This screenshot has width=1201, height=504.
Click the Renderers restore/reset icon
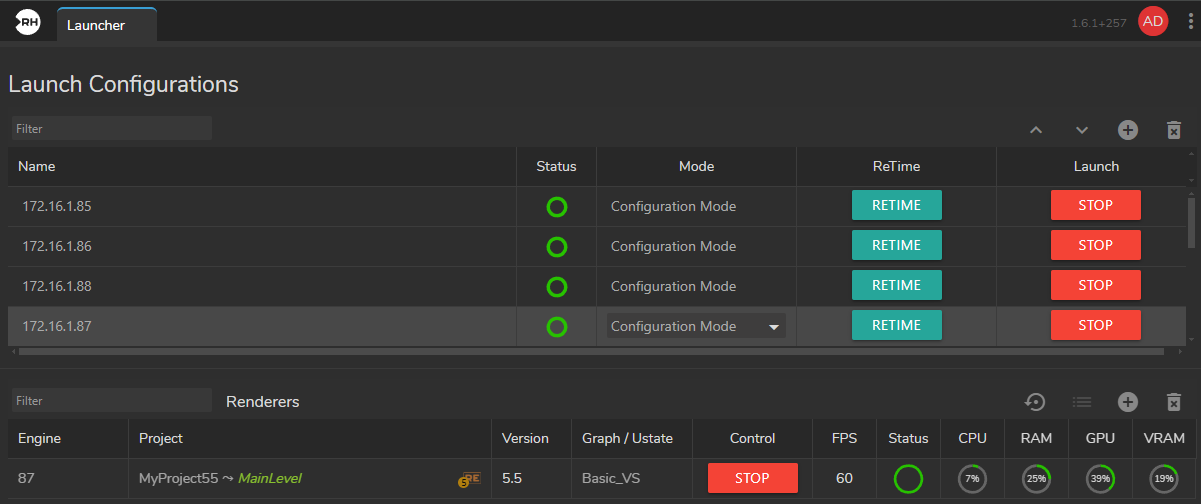point(1035,402)
